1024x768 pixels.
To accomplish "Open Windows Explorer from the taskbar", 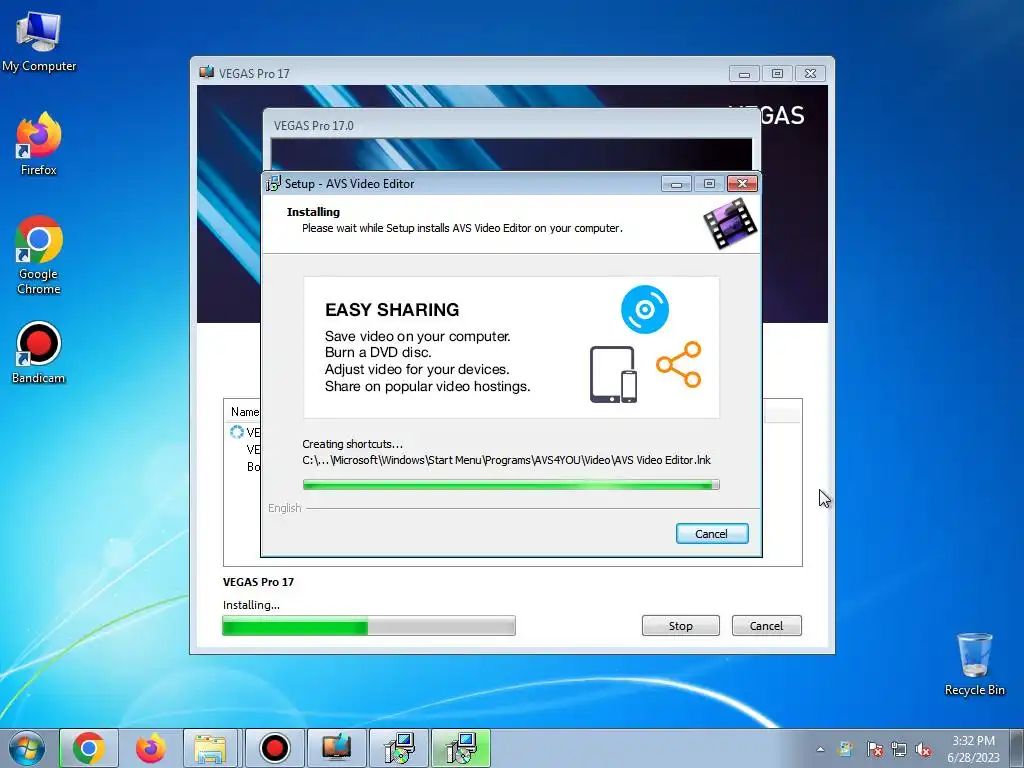I will click(x=211, y=748).
